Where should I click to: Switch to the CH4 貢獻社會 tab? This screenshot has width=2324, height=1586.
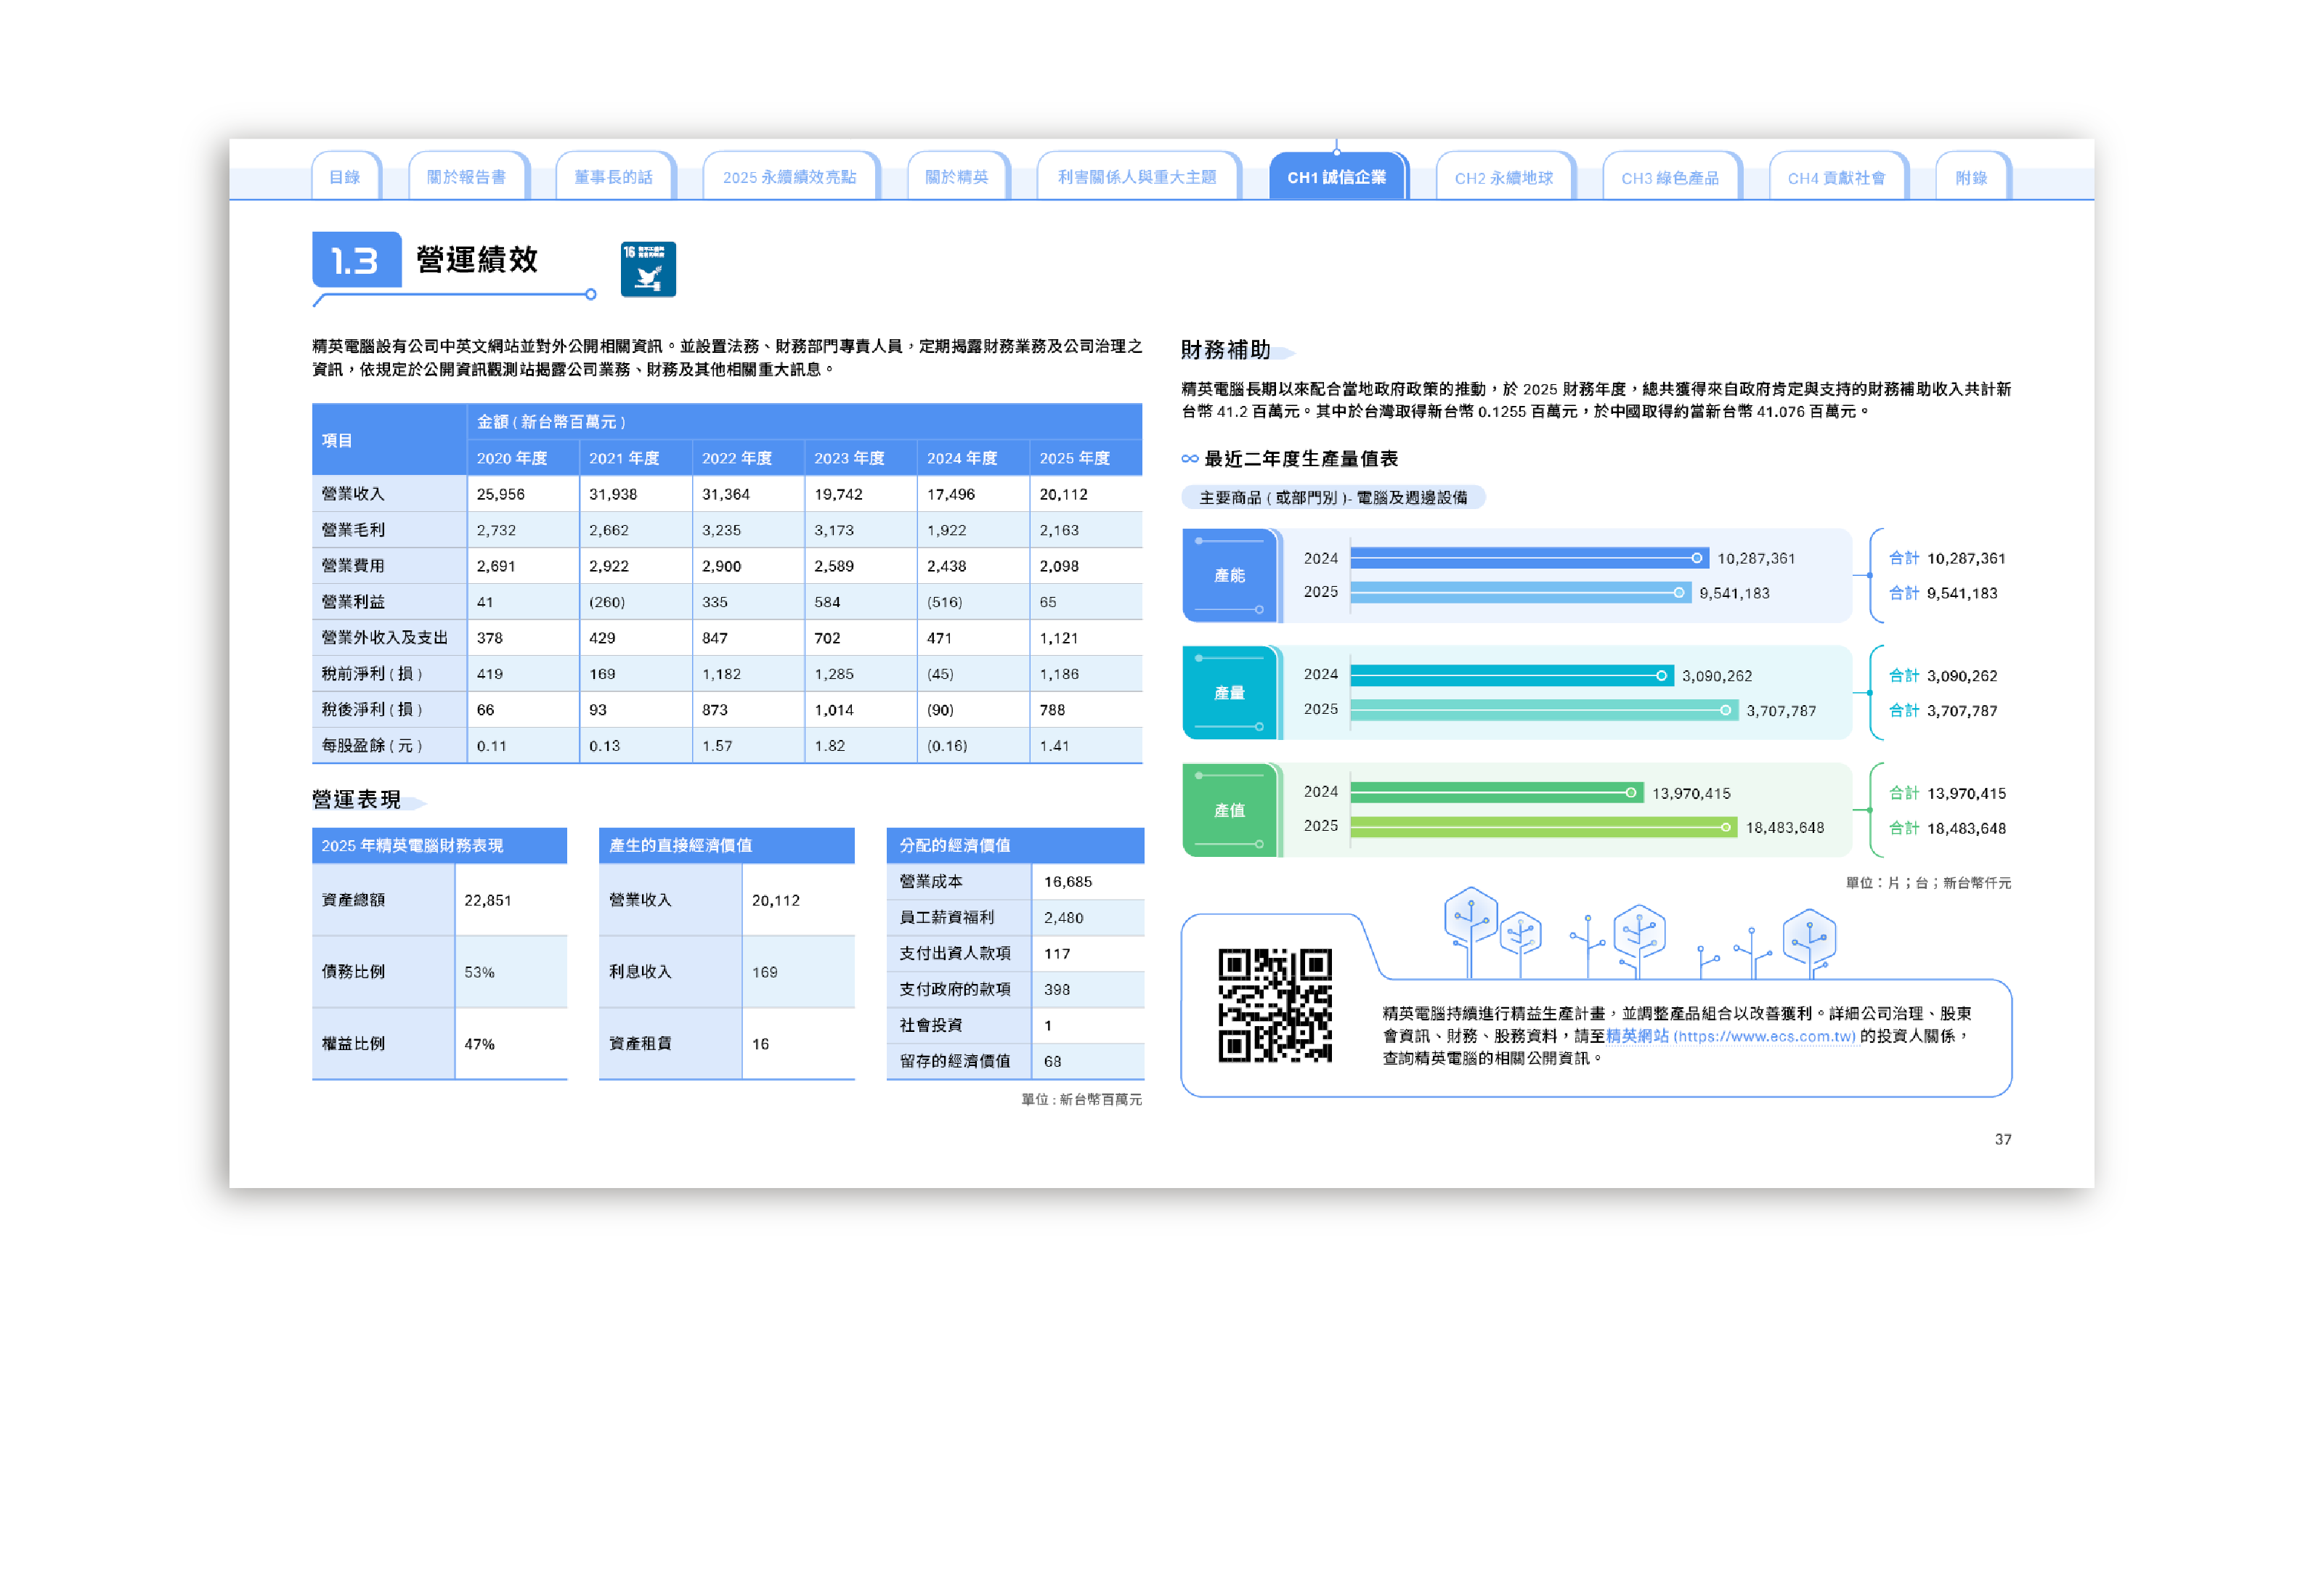(x=1837, y=177)
